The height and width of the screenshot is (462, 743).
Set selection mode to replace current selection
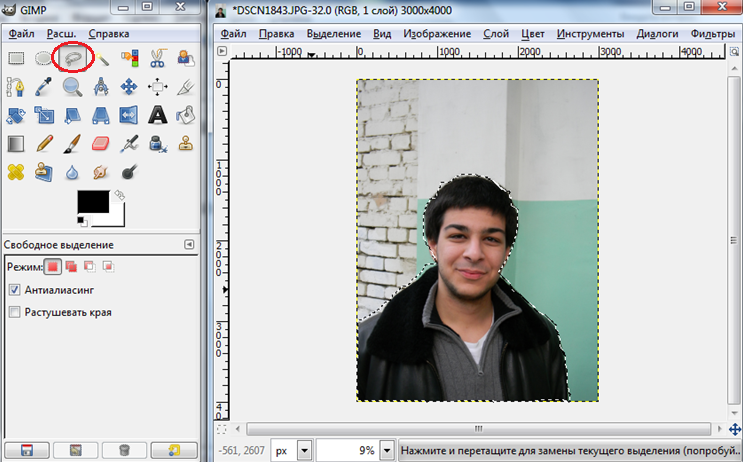(53, 267)
